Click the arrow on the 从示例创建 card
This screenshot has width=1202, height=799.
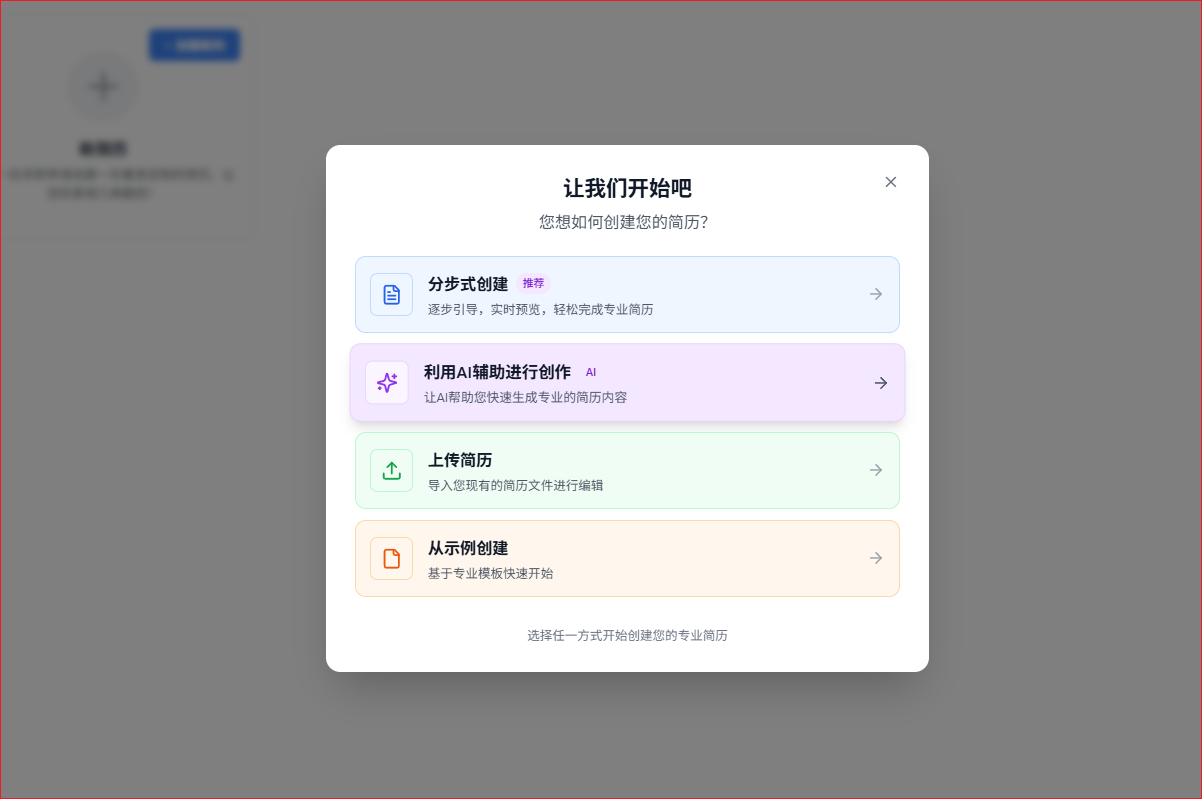(875, 558)
